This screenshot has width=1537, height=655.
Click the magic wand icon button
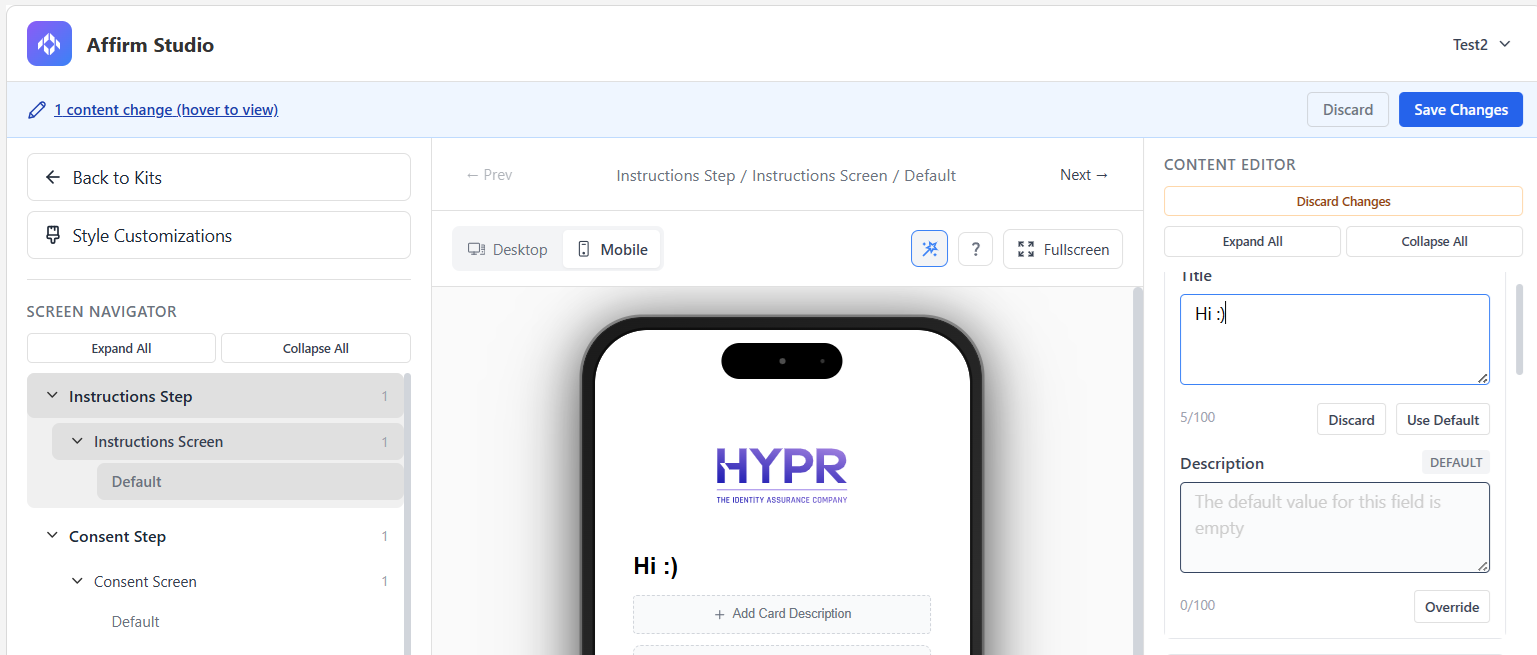click(x=929, y=249)
